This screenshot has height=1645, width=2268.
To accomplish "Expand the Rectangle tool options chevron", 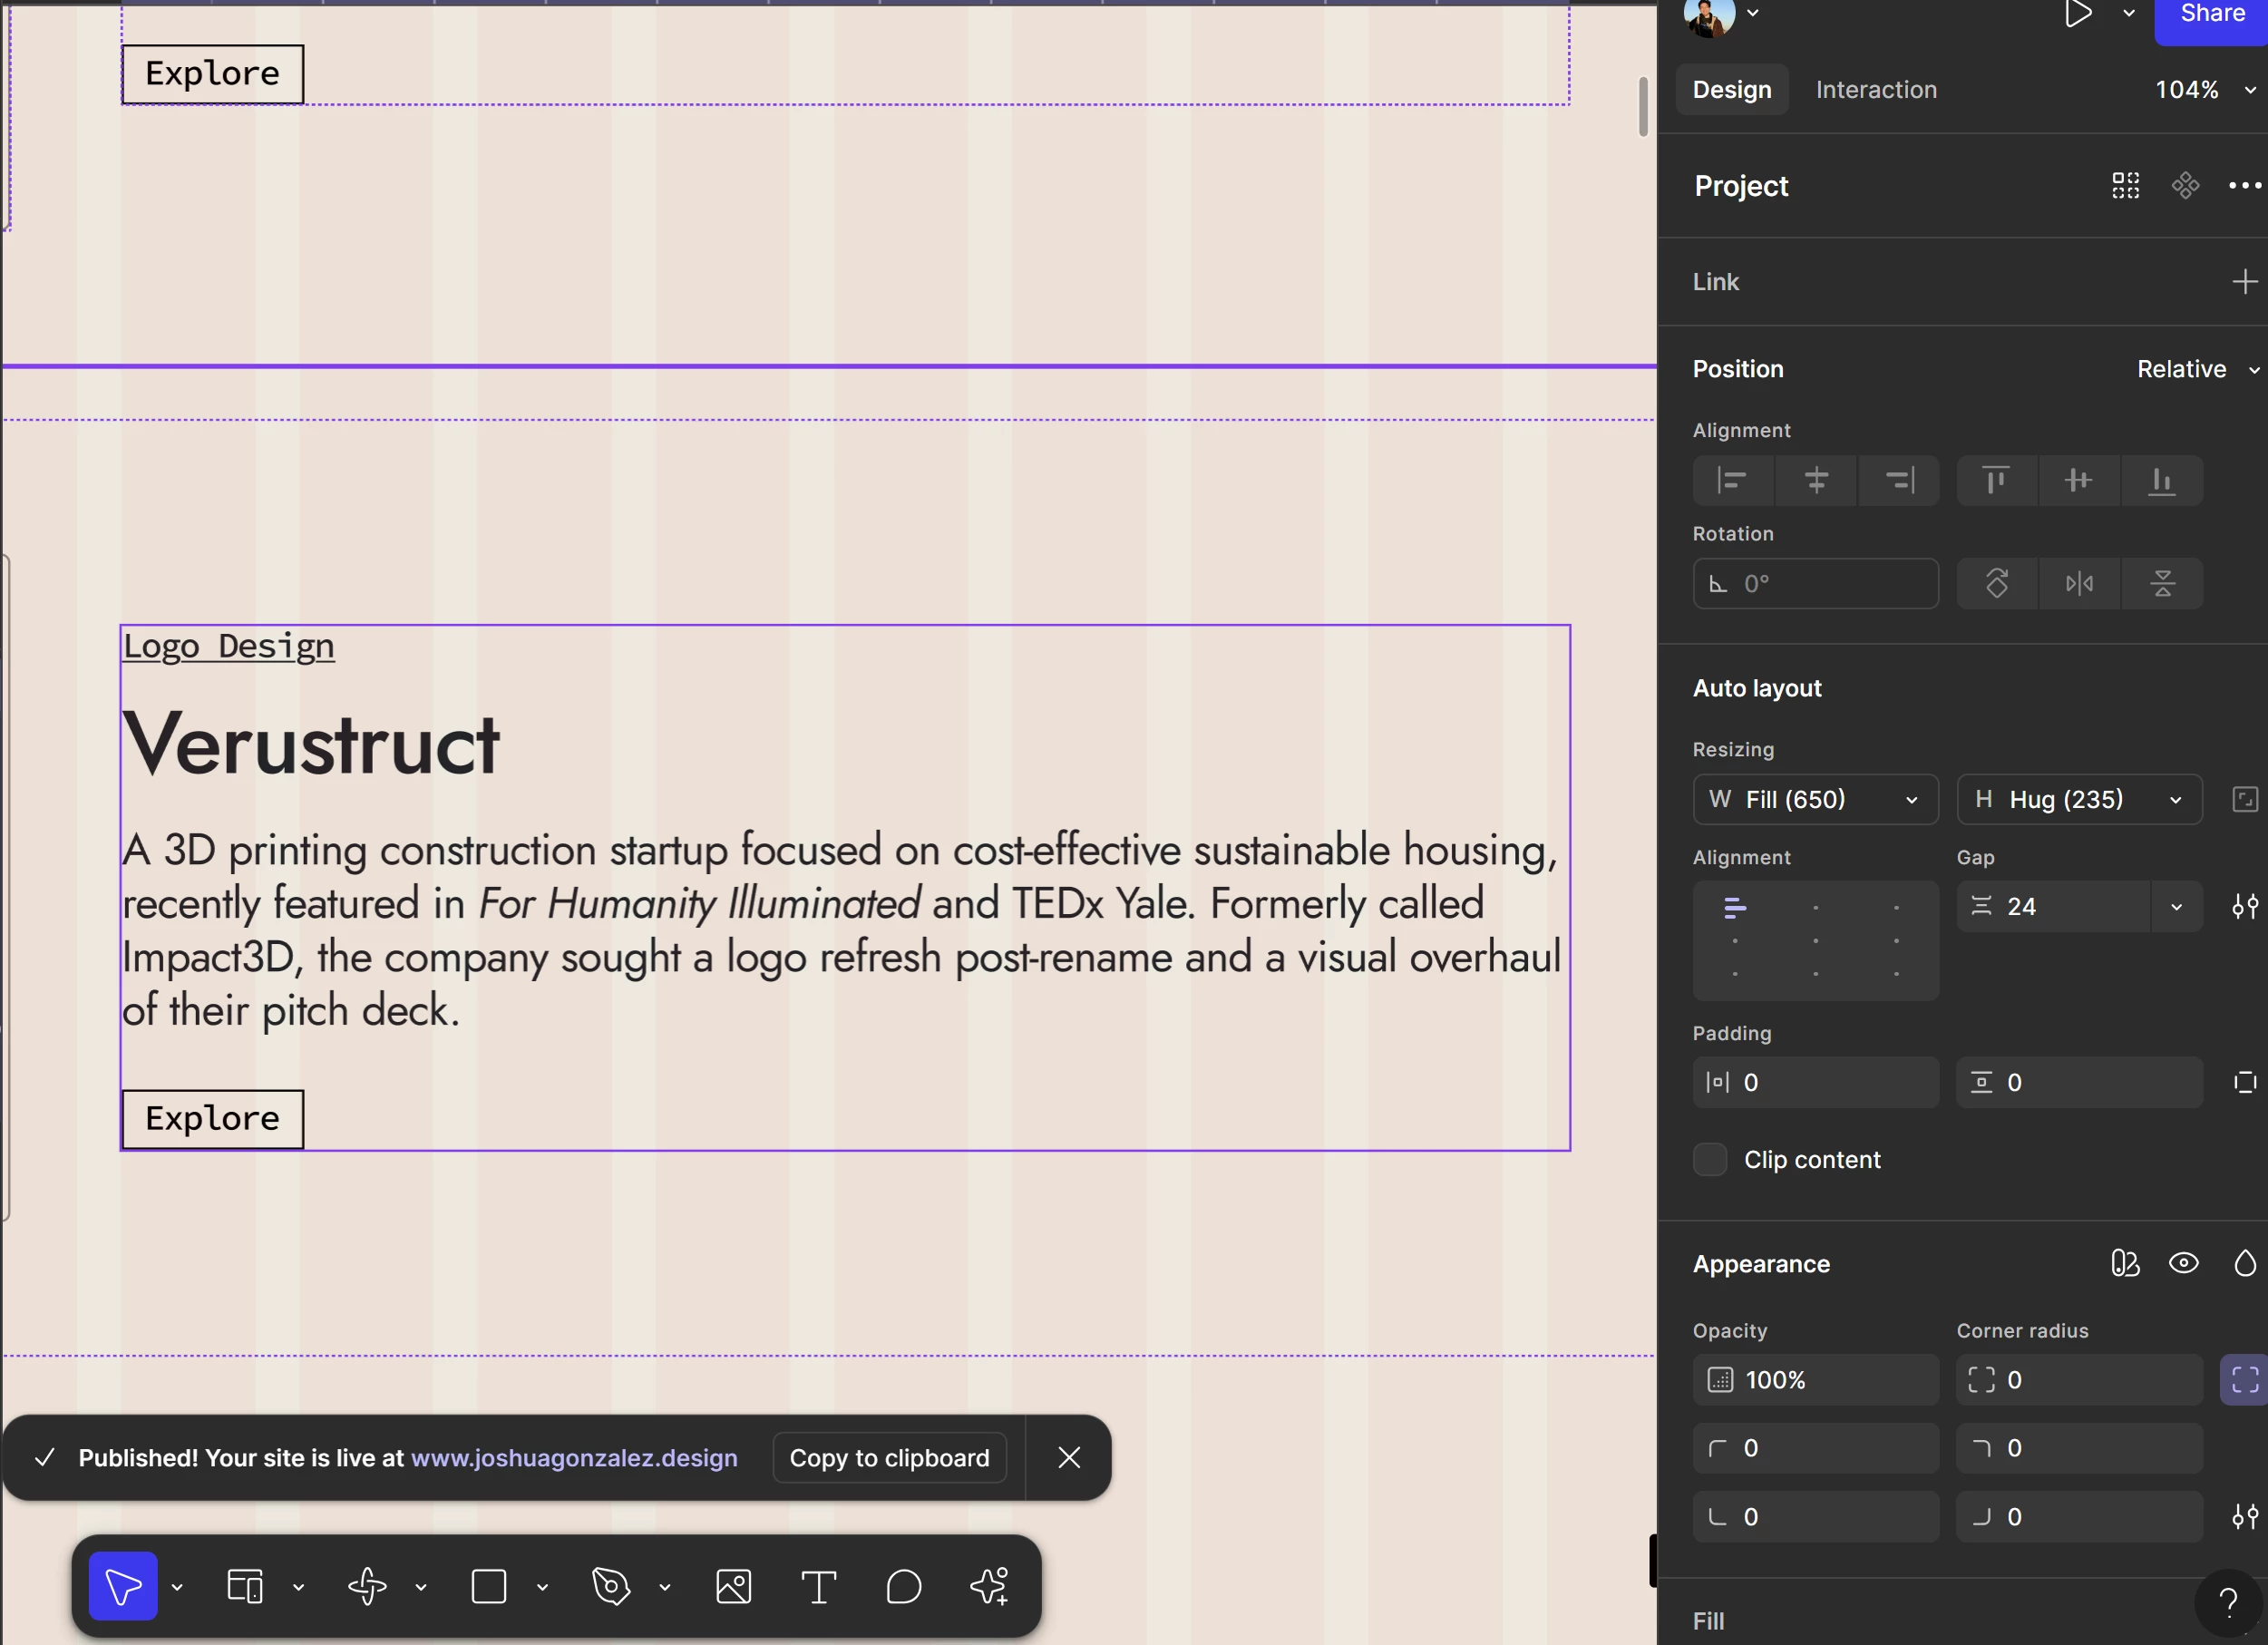I will 542,1587.
